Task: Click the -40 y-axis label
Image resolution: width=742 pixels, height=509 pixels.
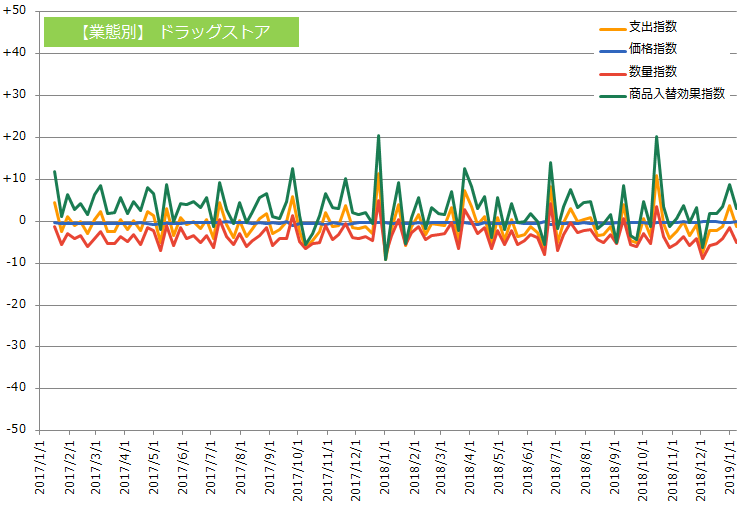Action: tap(16, 387)
